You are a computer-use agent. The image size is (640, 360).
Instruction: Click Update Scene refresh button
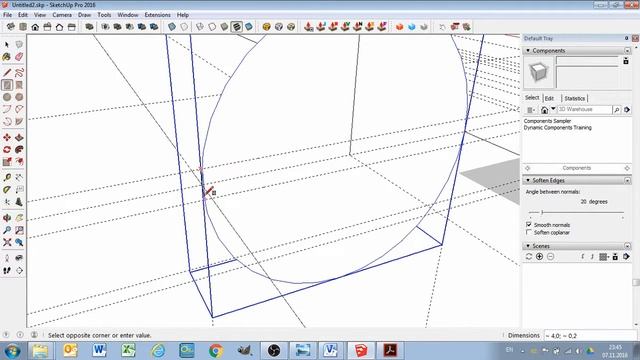tap(529, 257)
